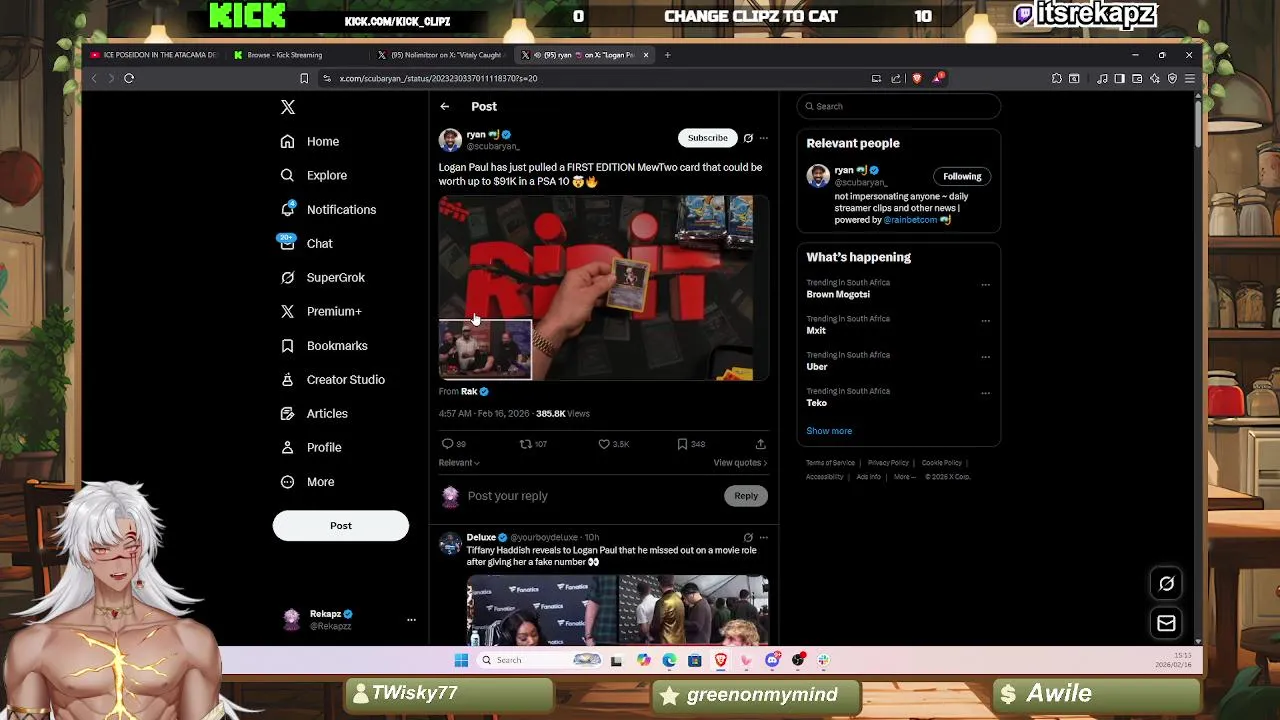Open Rekapz account options ellipsis
The image size is (1280, 720).
pyautogui.click(x=411, y=620)
